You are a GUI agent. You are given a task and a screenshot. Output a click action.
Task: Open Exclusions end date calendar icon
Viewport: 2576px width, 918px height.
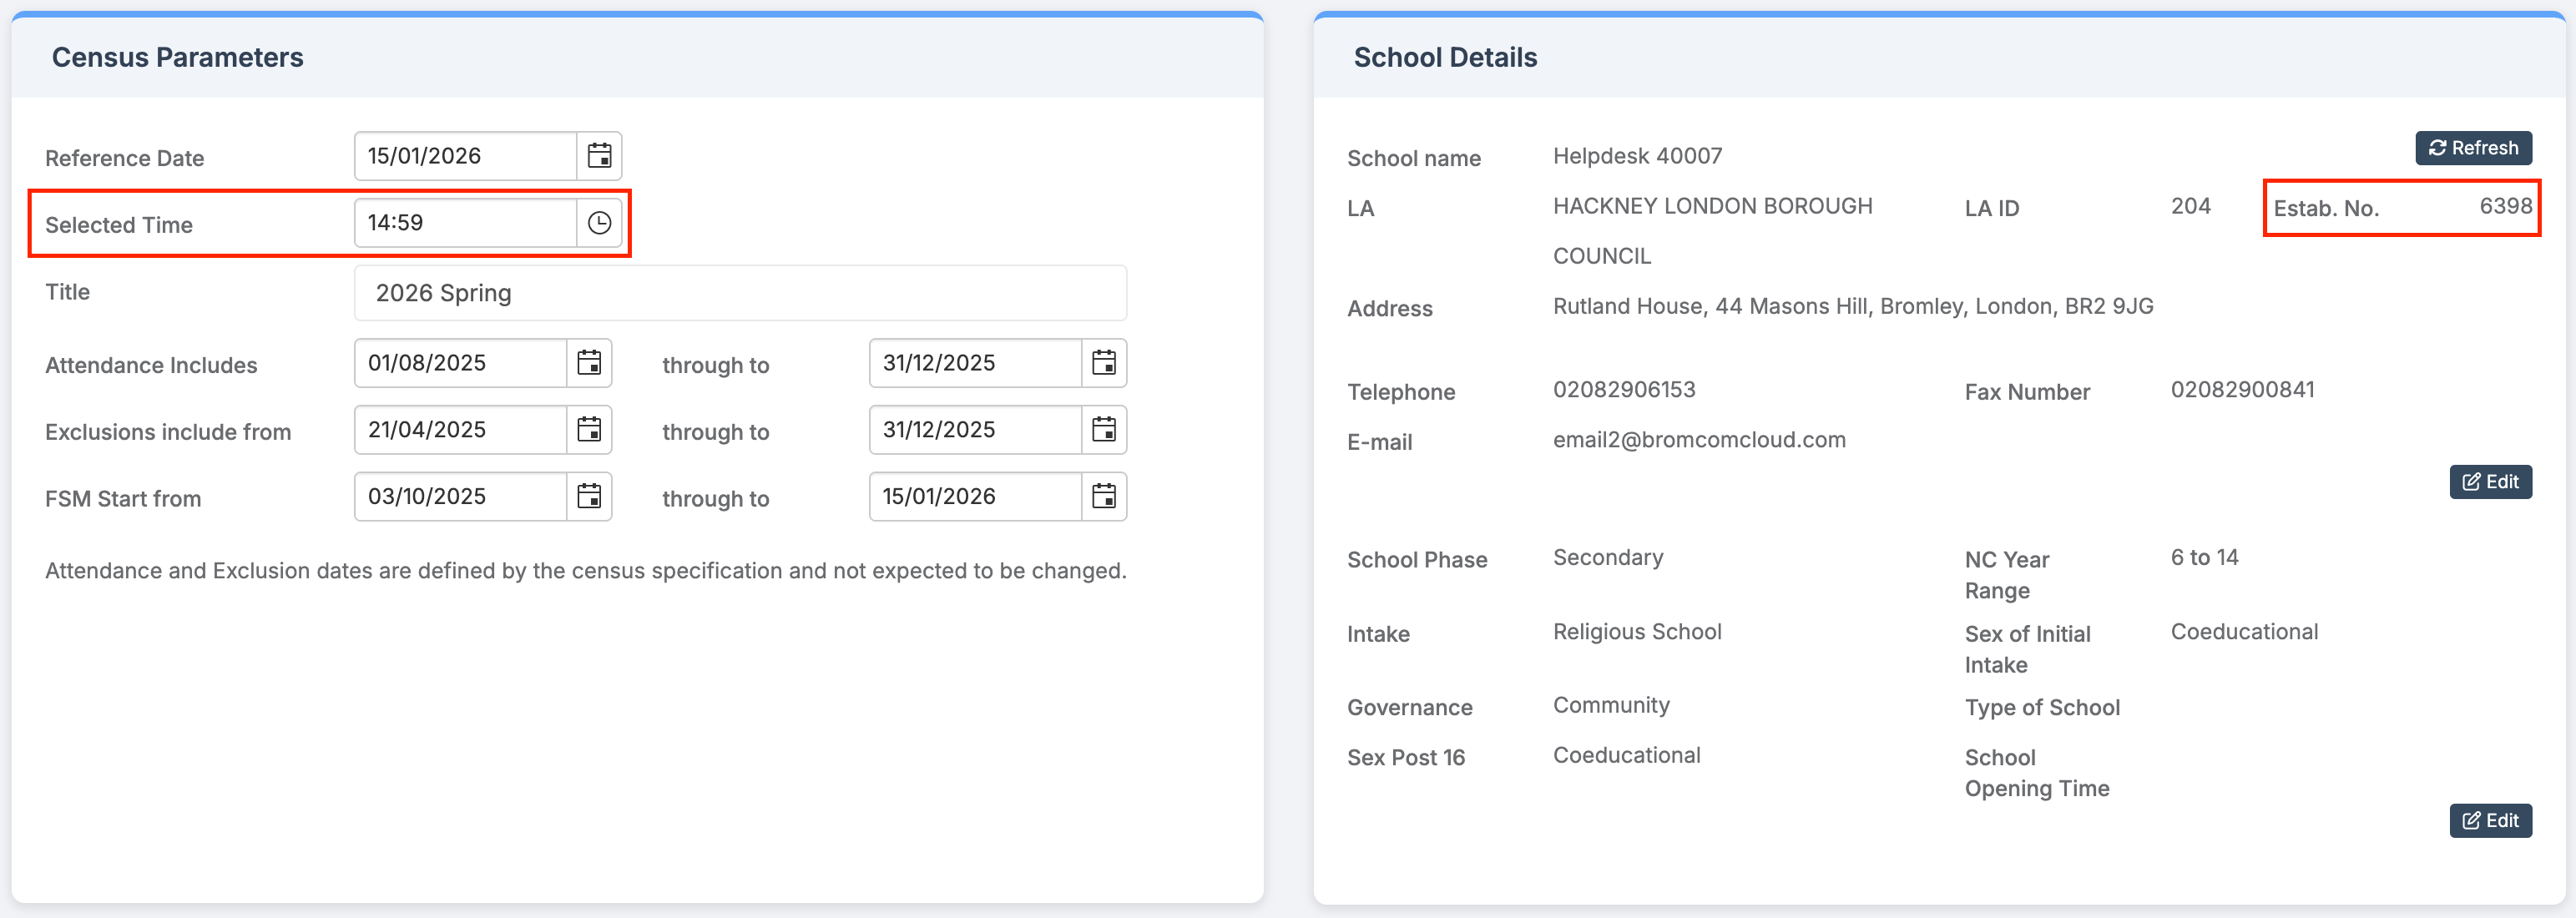pos(1103,430)
